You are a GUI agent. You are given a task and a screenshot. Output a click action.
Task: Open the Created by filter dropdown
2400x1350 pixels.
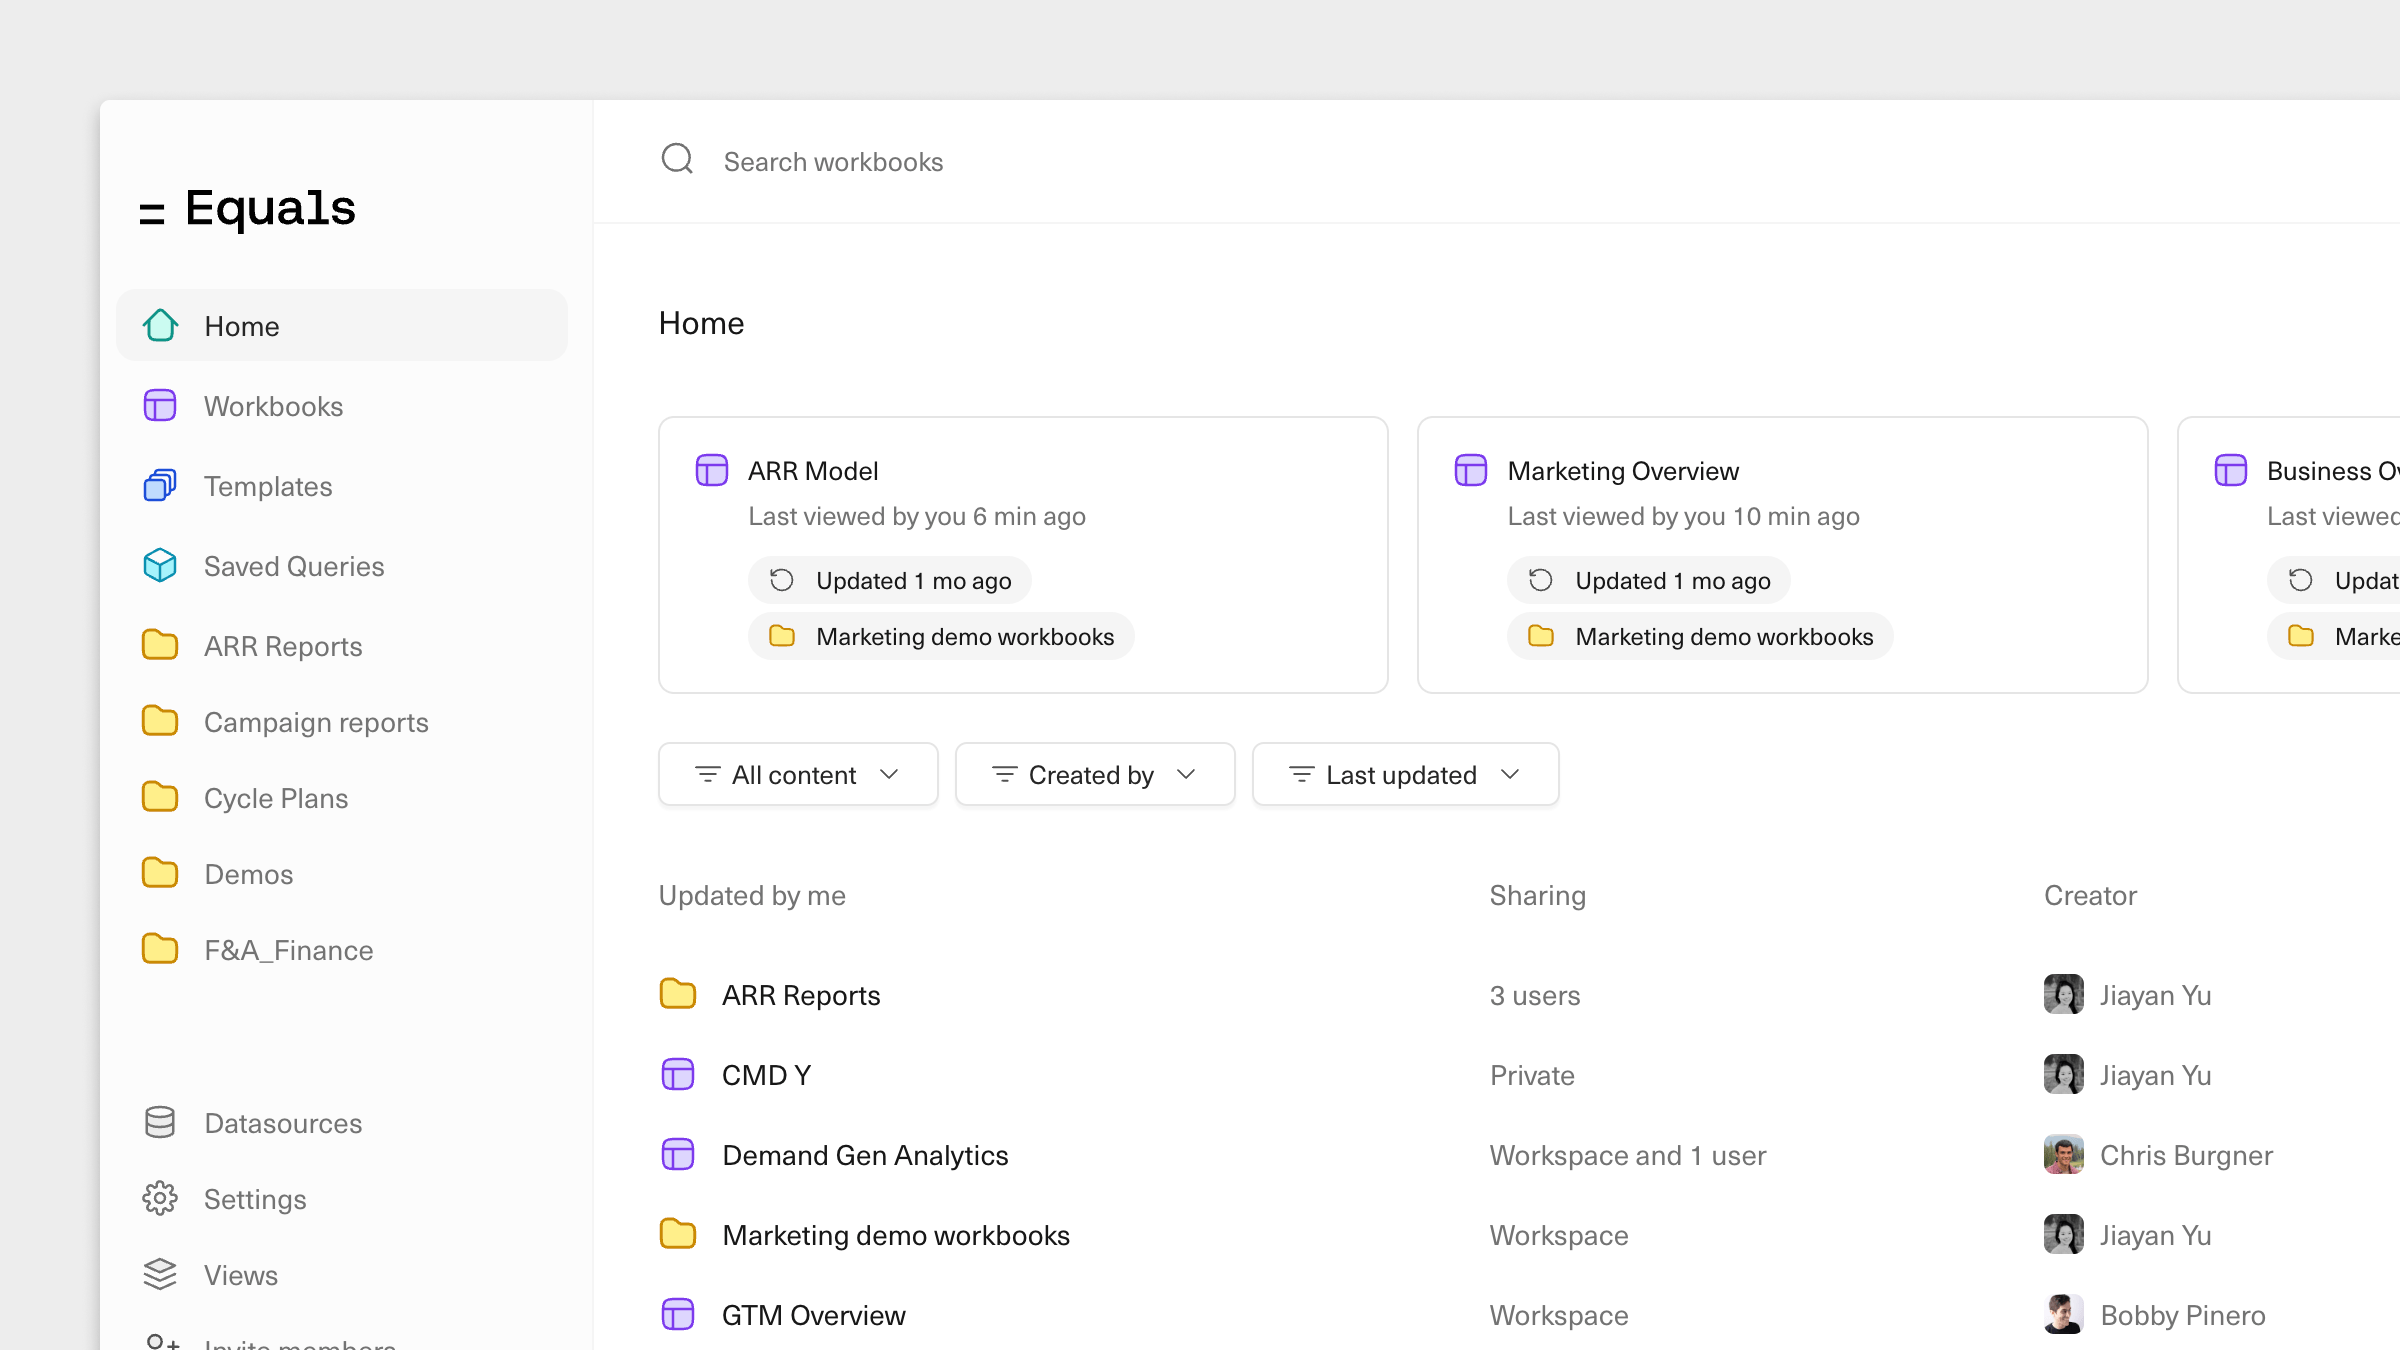pyautogui.click(x=1094, y=775)
